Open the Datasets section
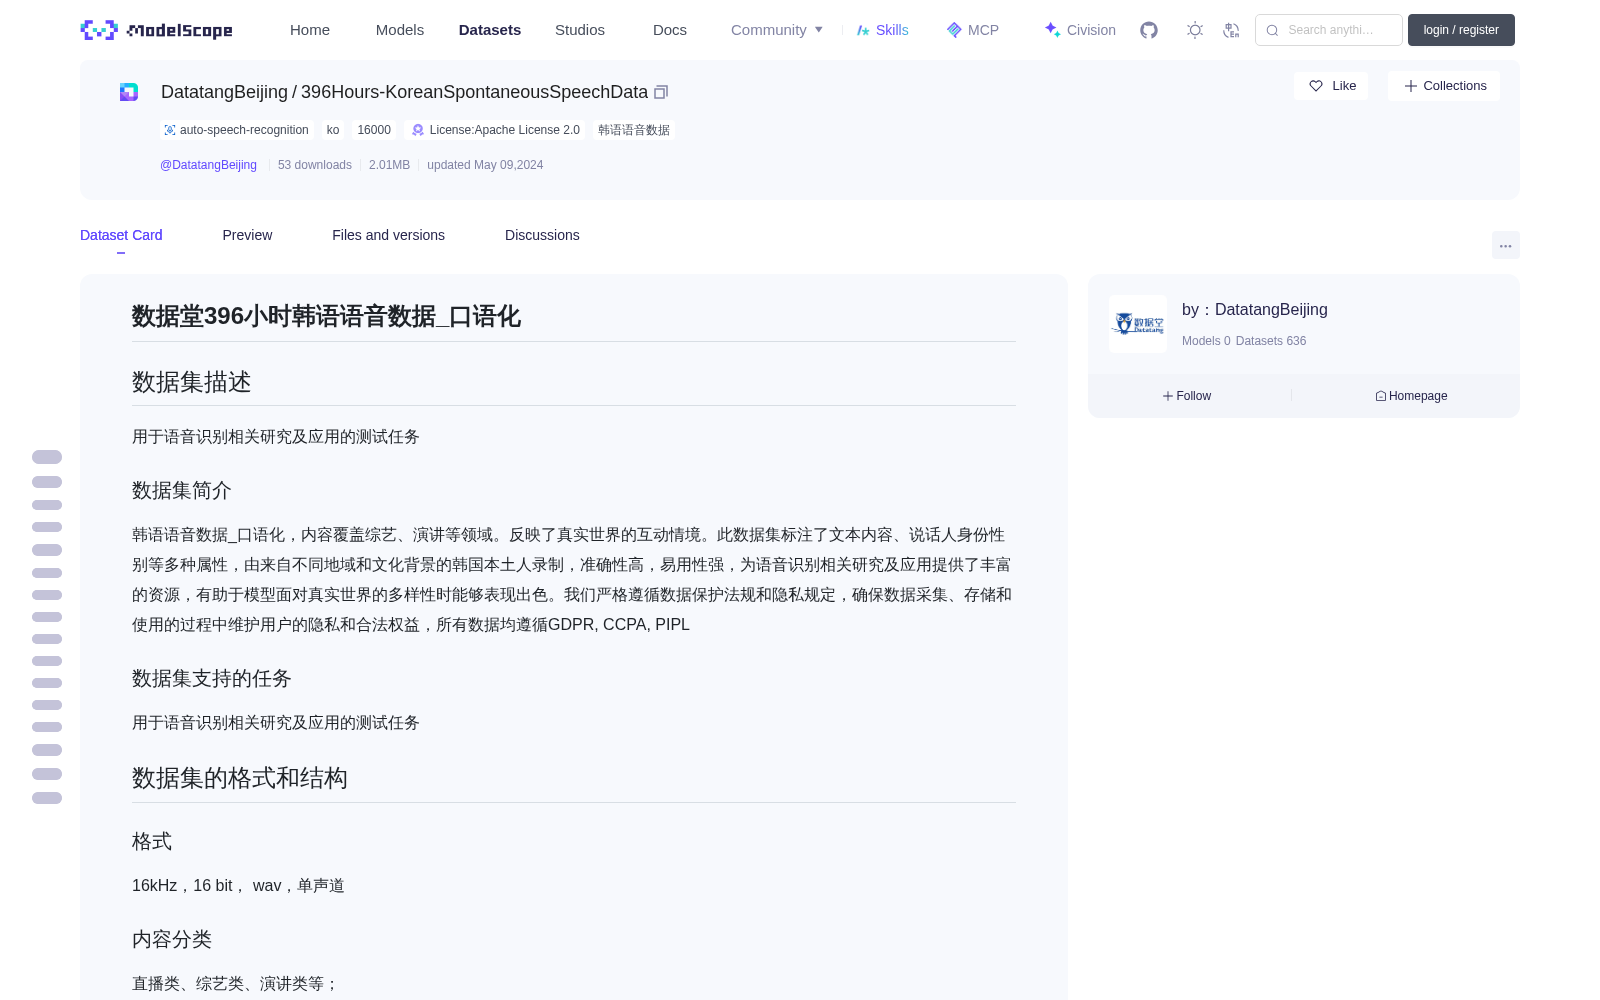The width and height of the screenshot is (1600, 1000). coord(490,30)
